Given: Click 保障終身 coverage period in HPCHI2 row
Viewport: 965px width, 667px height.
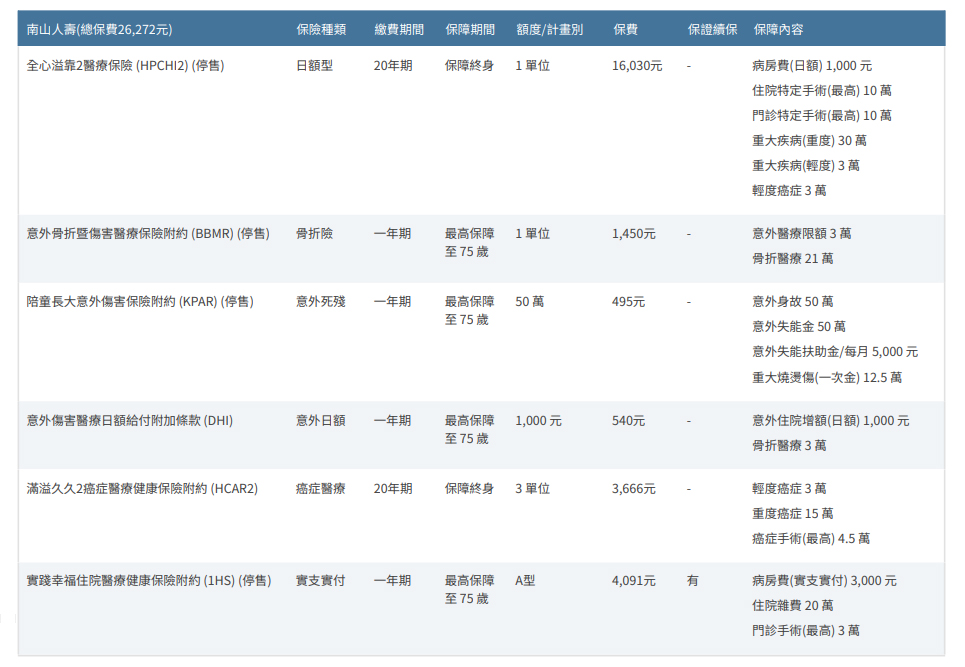Looking at the screenshot, I should pos(469,65).
